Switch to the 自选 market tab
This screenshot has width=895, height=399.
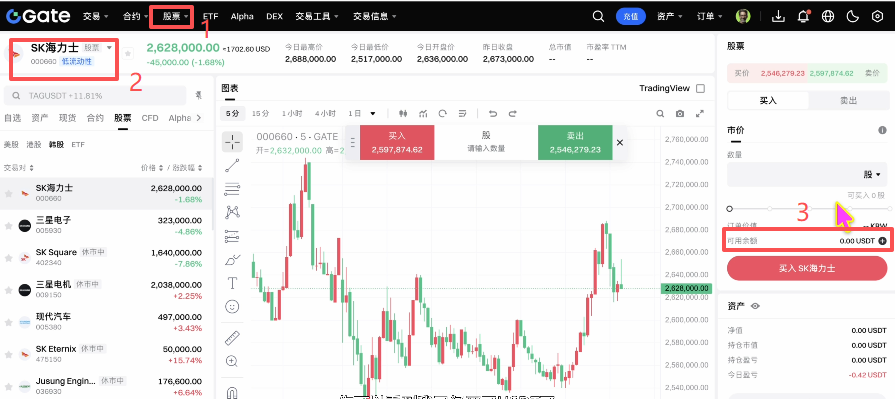[13, 118]
